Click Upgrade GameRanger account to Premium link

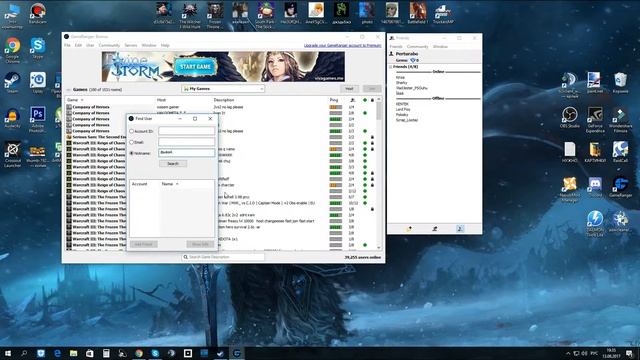[342, 45]
